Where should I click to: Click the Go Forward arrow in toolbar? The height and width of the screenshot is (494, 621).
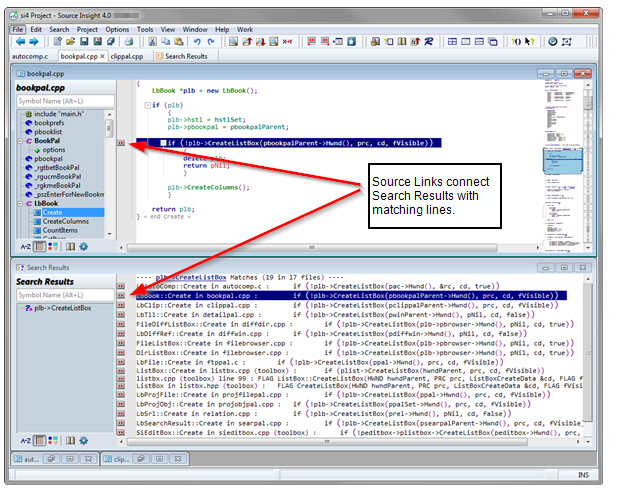34,41
